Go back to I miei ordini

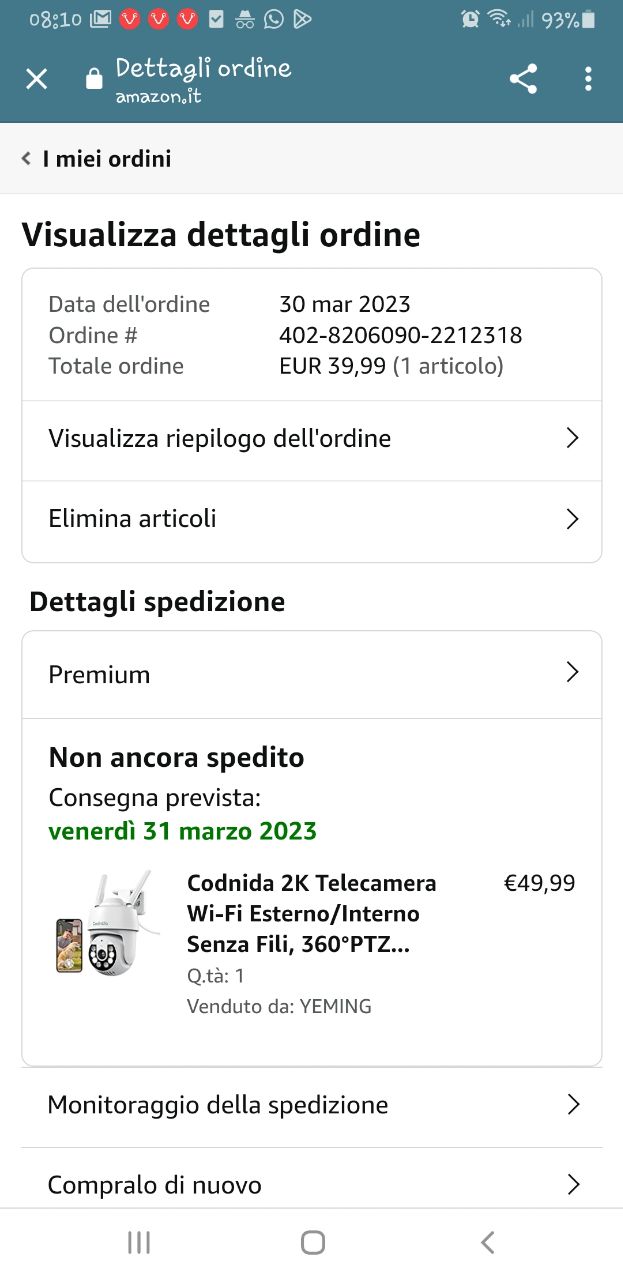(x=97, y=159)
